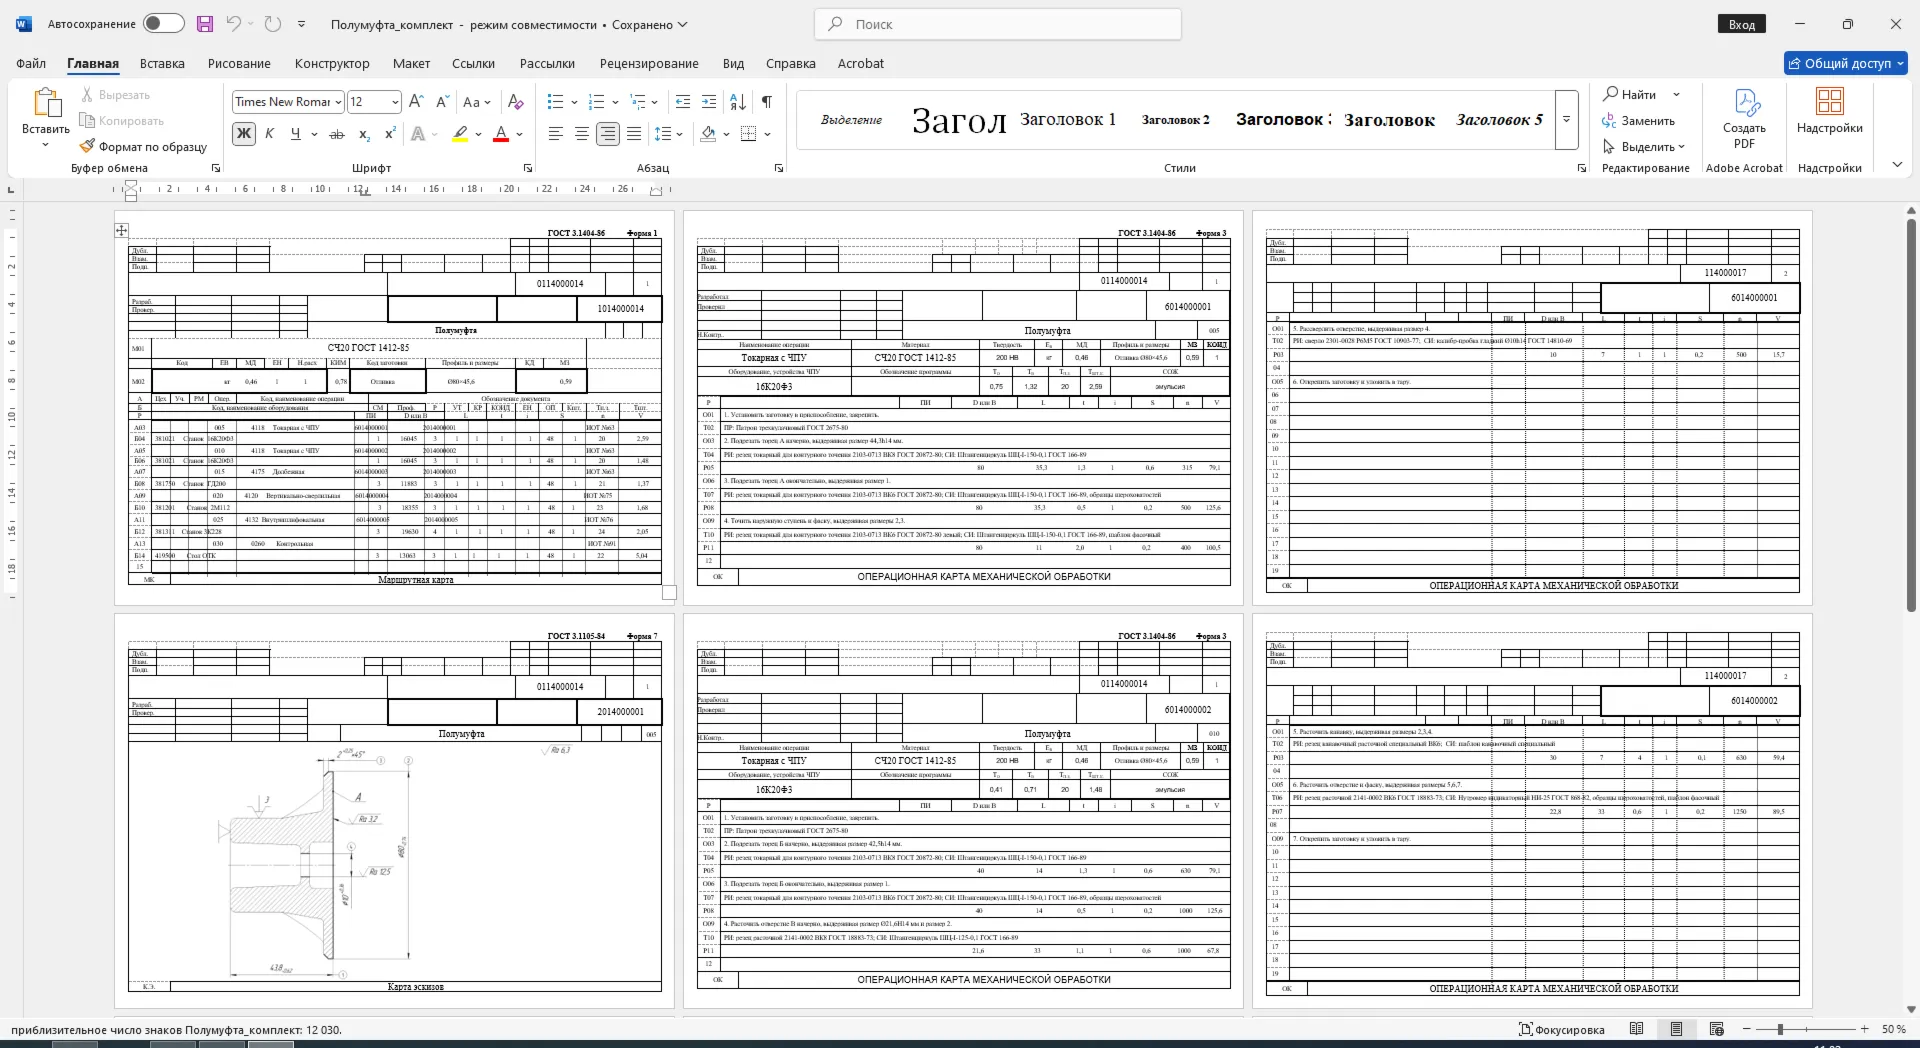Click Найти find button
This screenshot has width=1920, height=1048.
pyautogui.click(x=1631, y=94)
